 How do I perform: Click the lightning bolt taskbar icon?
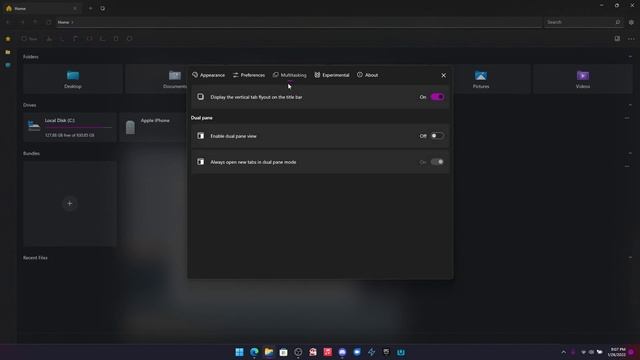pos(371,352)
